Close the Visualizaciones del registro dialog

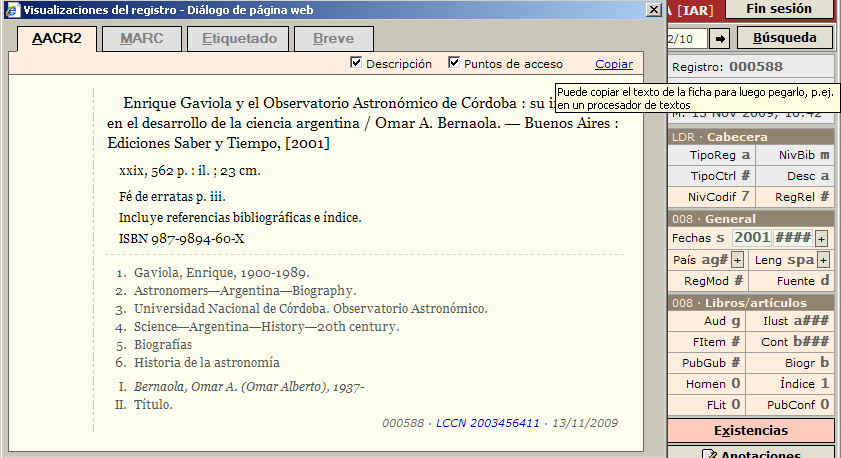tap(653, 10)
